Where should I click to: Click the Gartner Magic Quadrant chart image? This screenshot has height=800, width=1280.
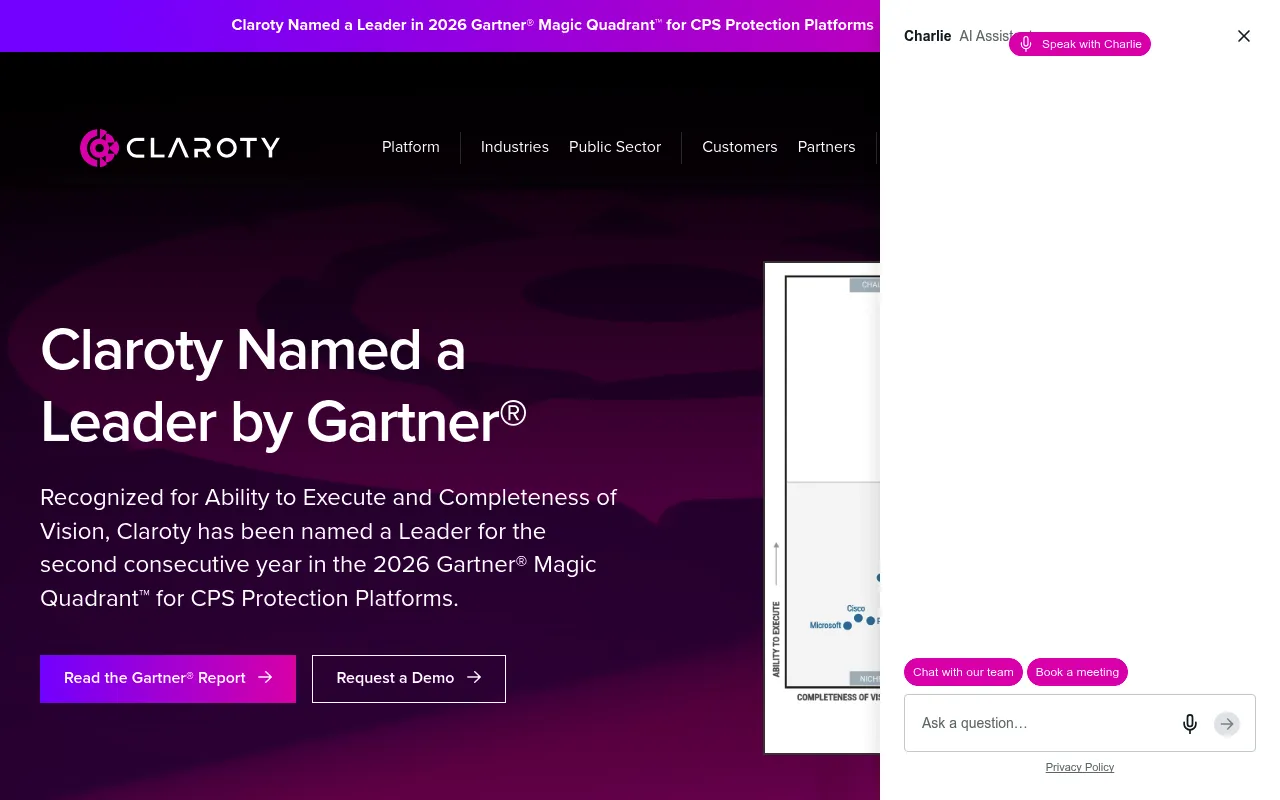822,508
